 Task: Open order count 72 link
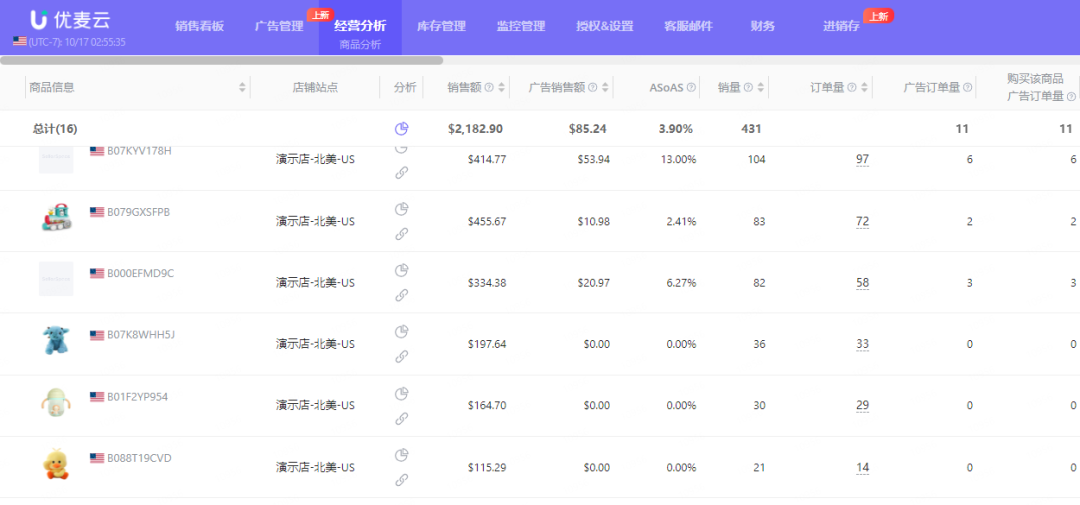(862, 221)
